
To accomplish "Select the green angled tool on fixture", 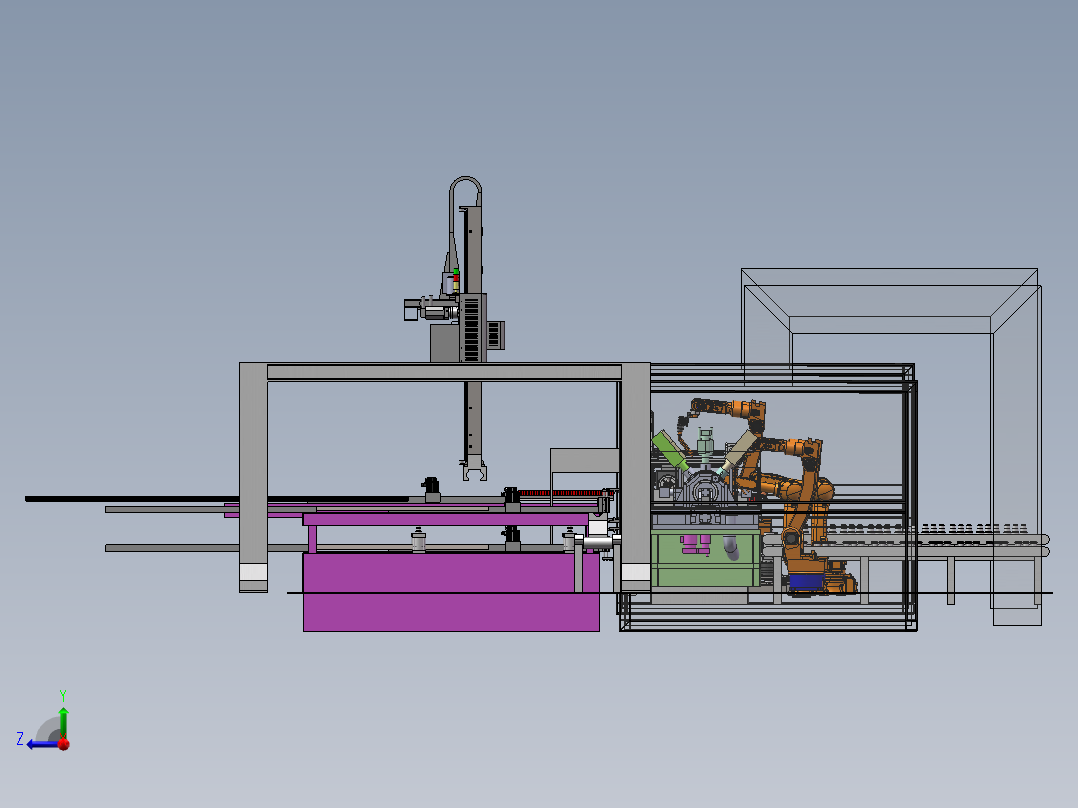I will tap(670, 450).
